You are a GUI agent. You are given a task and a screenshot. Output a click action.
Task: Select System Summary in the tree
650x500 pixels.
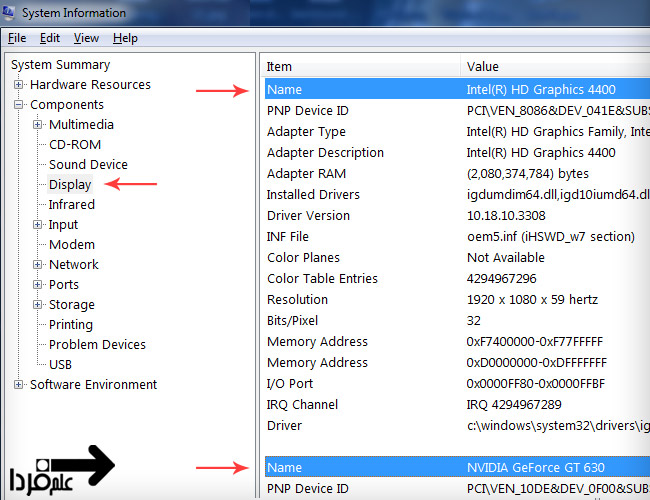60,65
